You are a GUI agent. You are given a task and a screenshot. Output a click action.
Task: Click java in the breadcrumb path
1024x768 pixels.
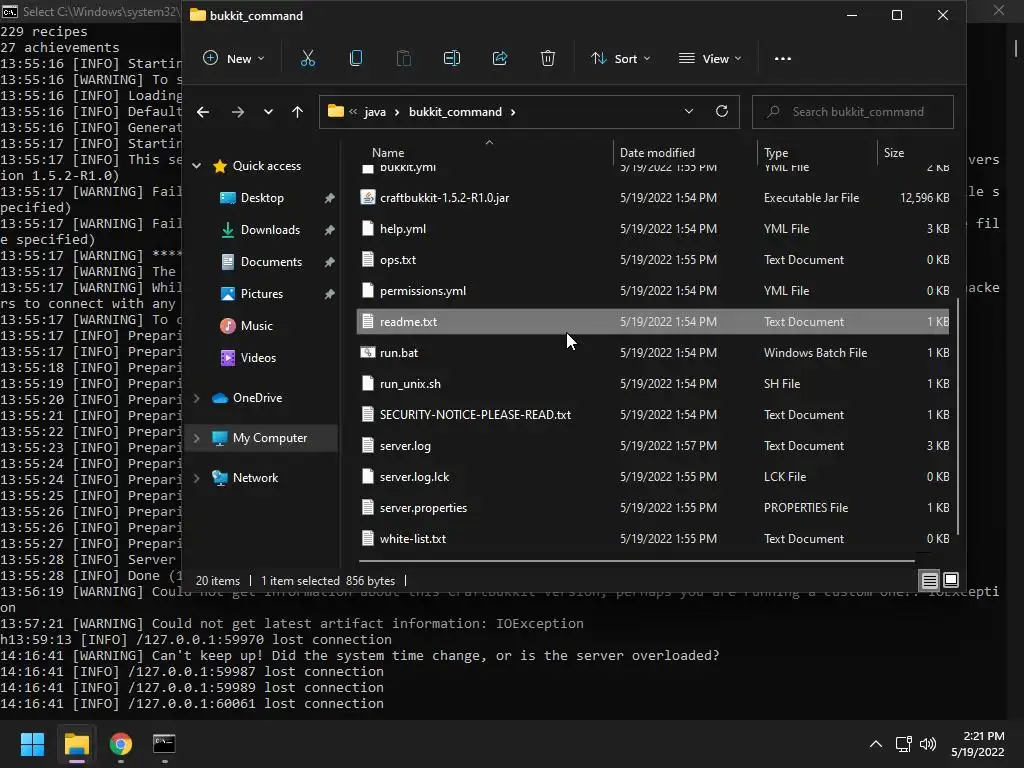click(375, 112)
